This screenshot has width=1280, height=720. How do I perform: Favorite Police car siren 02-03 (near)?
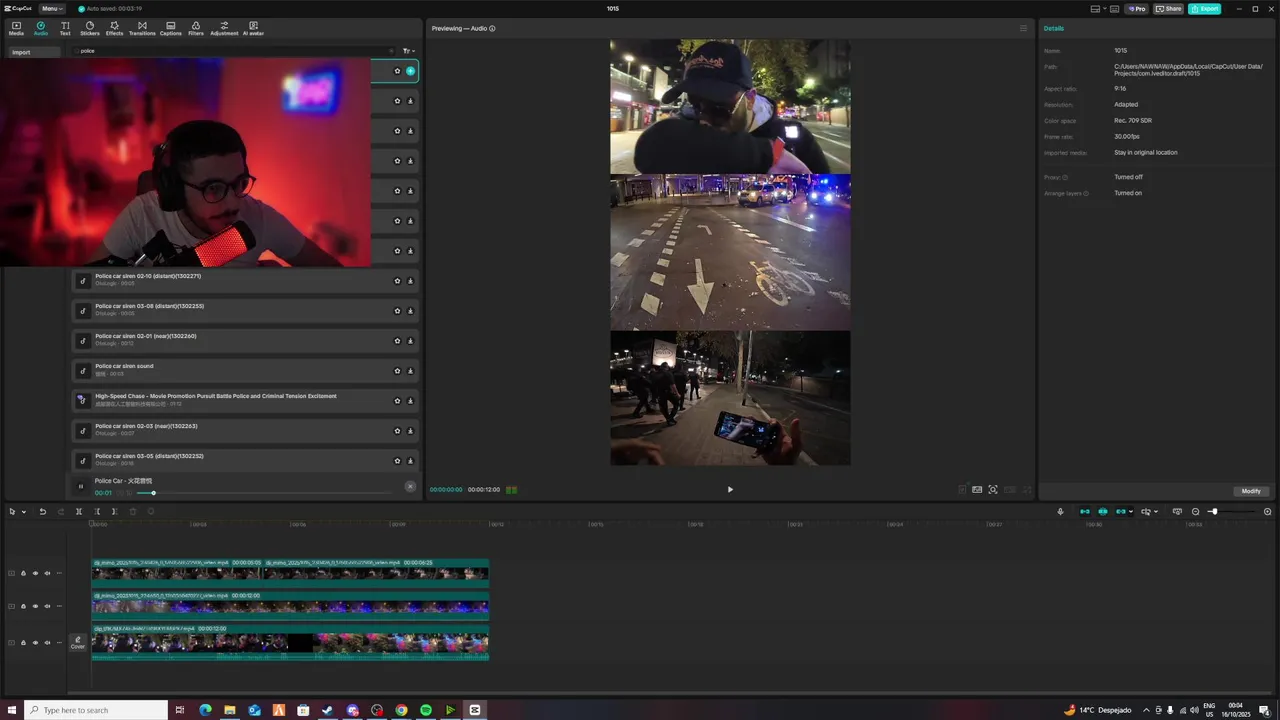397,431
